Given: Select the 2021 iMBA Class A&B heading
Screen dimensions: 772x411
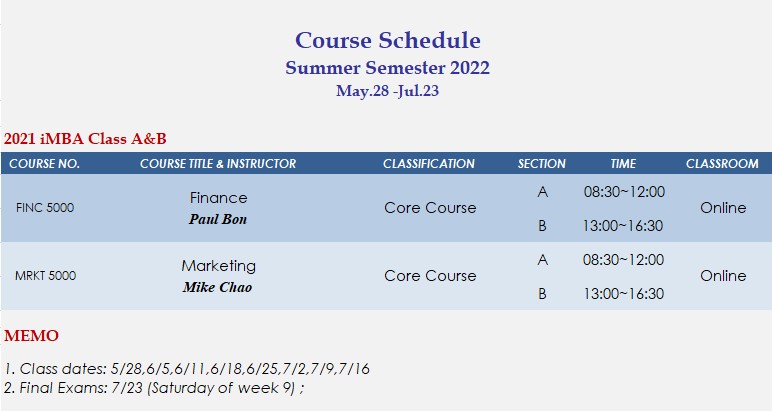Looking at the screenshot, I should (x=85, y=139).
